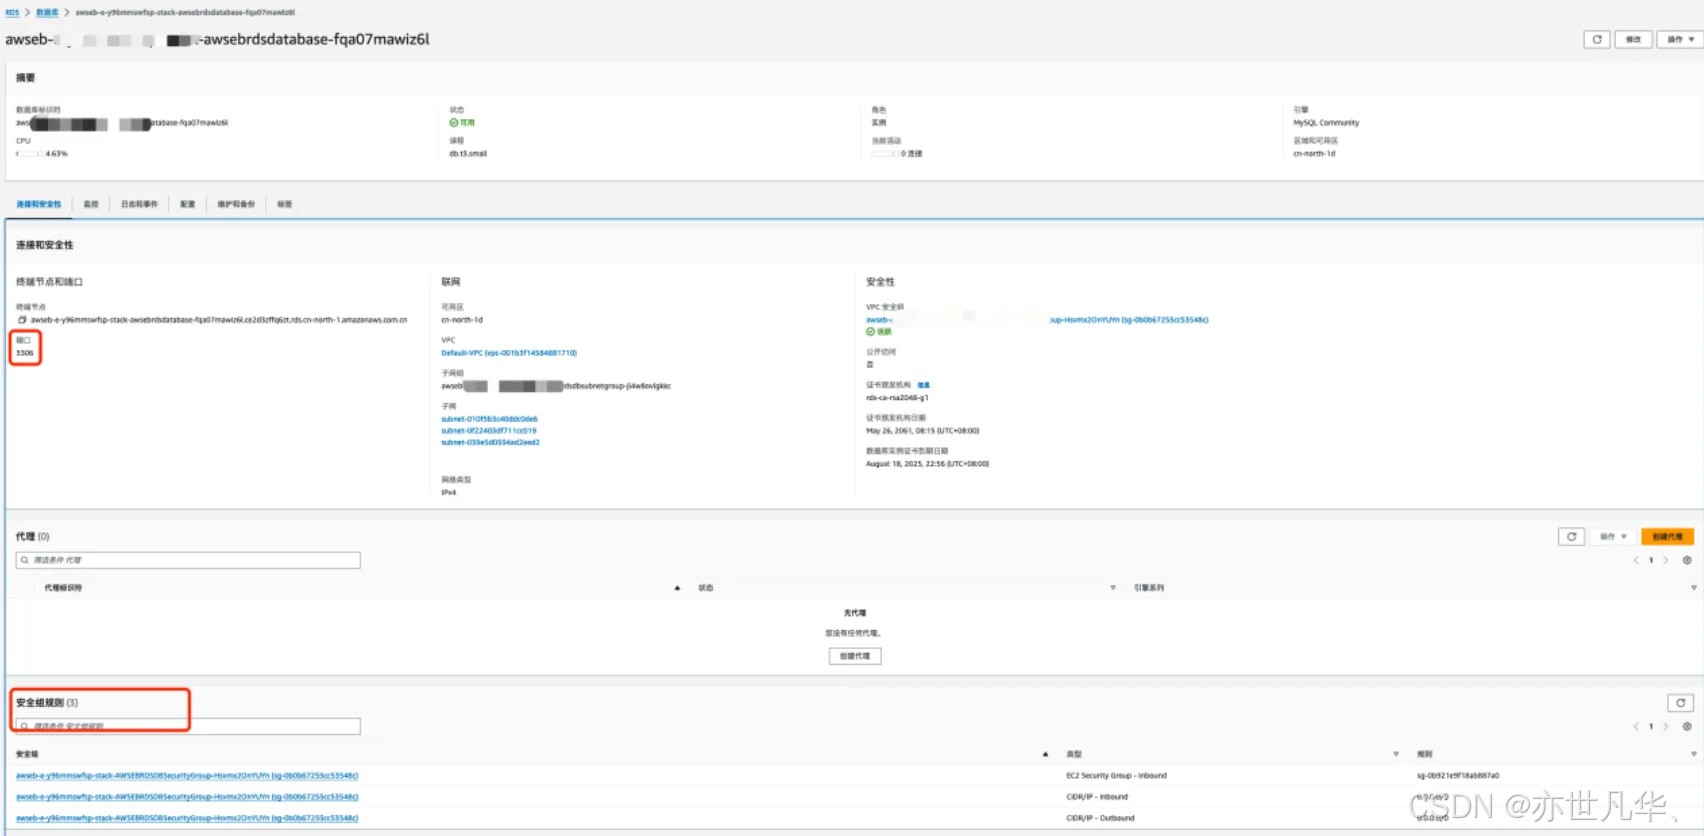Select the 连接和安全性 tab
Image resolution: width=1704 pixels, height=836 pixels.
(38, 204)
